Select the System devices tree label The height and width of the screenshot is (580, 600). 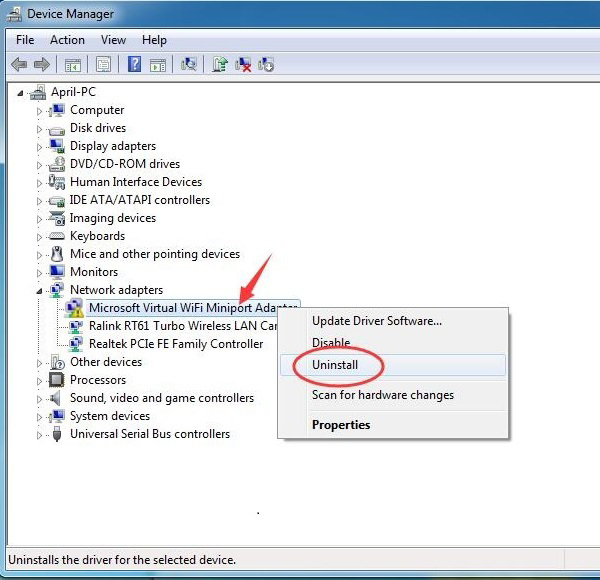[110, 416]
